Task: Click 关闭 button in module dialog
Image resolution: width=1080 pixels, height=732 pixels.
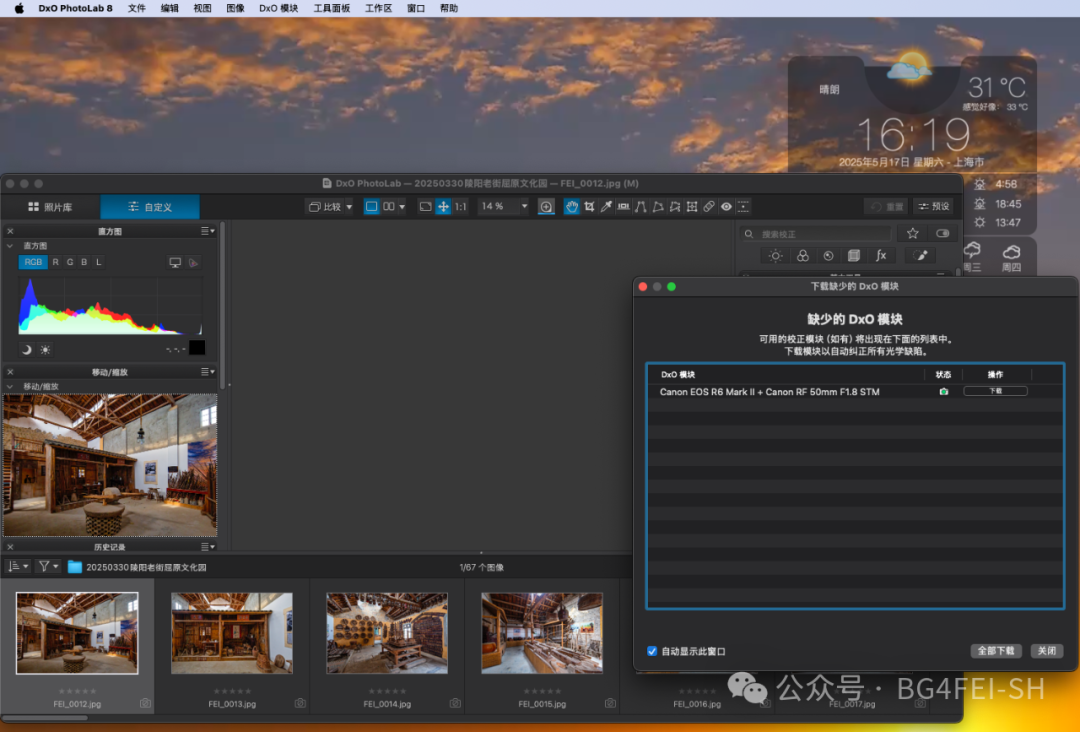Action: point(1046,651)
